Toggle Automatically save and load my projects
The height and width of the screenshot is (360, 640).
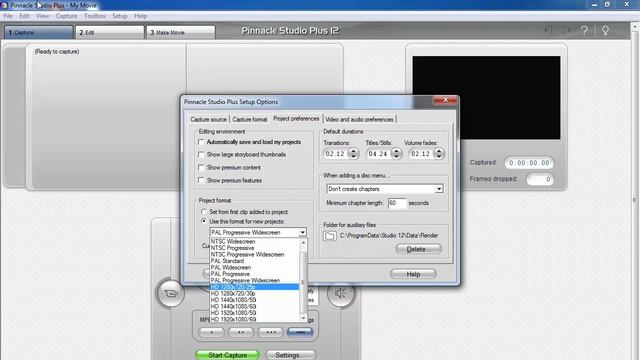point(201,142)
